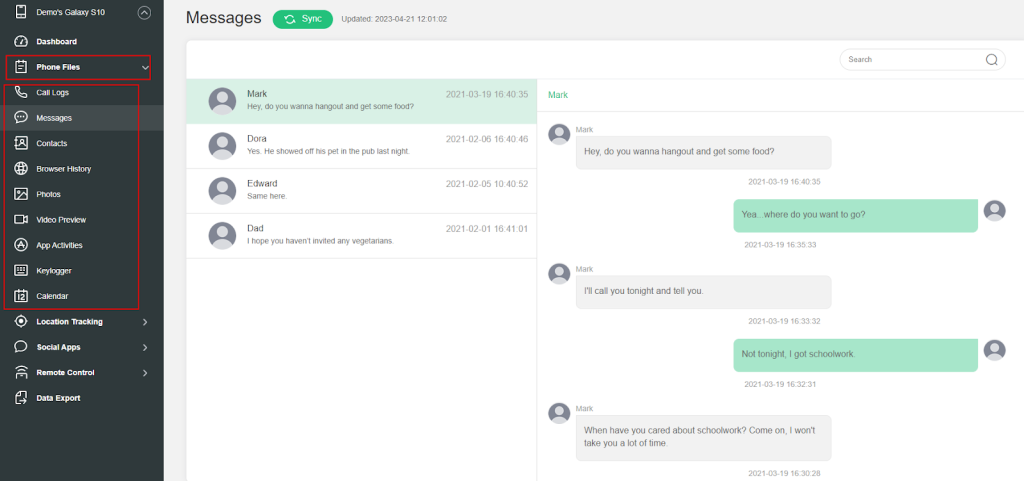Click the Call Logs phone icon
This screenshot has width=1024, height=481.
(x=21, y=92)
